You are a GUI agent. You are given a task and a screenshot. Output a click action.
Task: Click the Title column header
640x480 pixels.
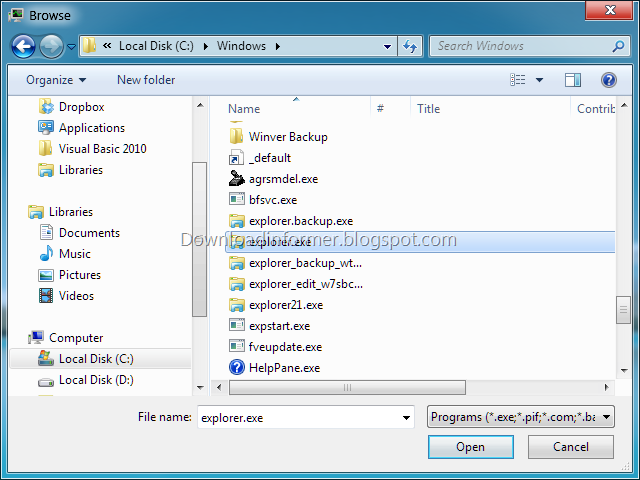pyautogui.click(x=428, y=109)
